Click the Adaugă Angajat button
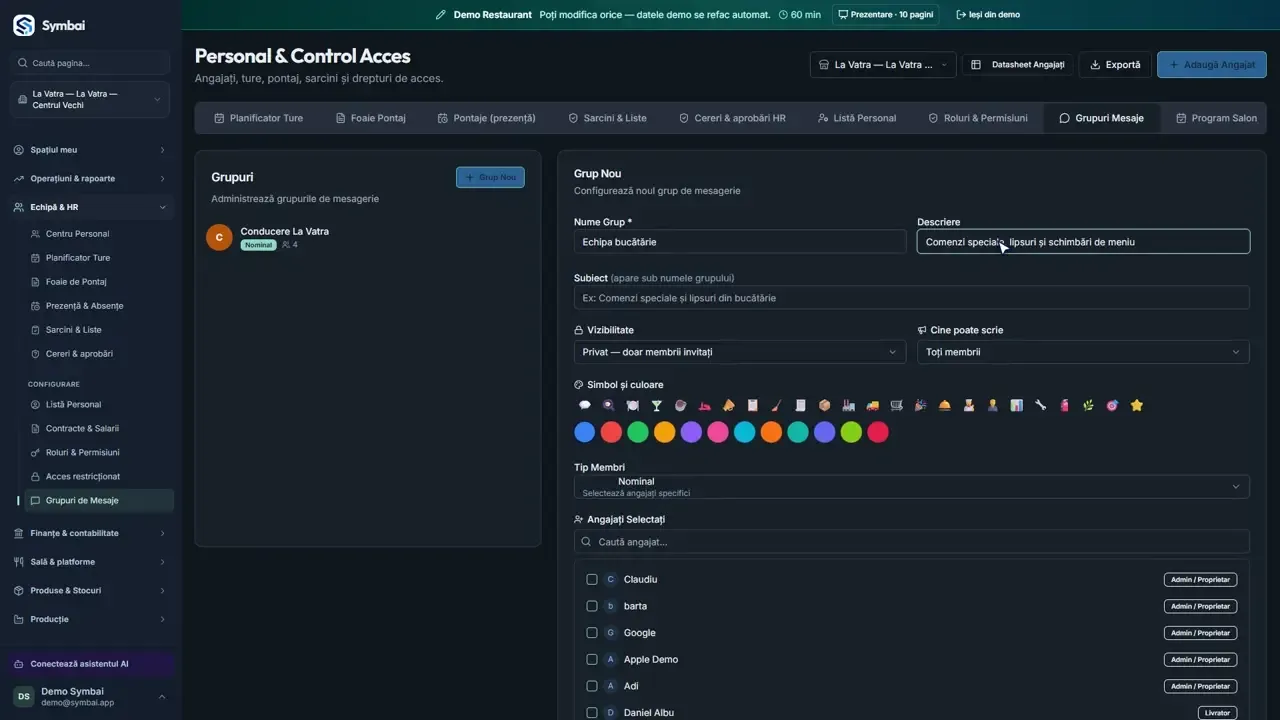Screen dimensions: 1280x720 [x=1211, y=65]
